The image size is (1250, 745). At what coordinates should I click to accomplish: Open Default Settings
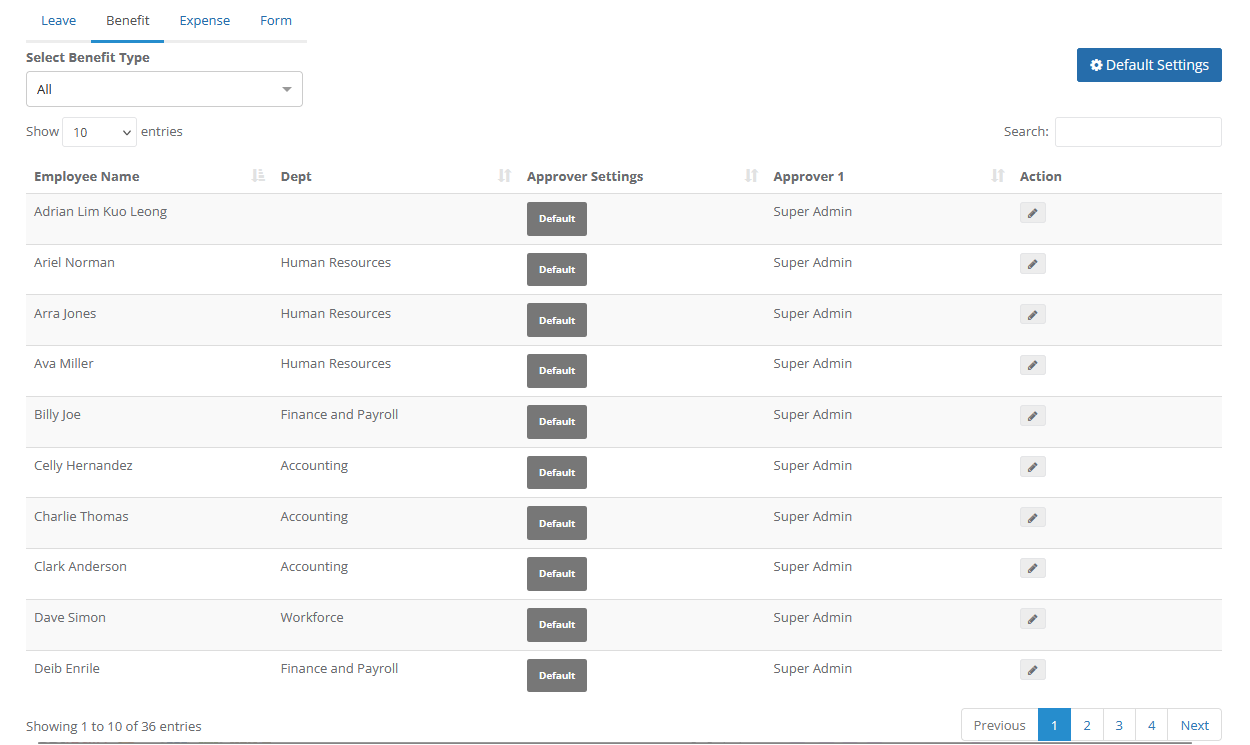click(1149, 65)
